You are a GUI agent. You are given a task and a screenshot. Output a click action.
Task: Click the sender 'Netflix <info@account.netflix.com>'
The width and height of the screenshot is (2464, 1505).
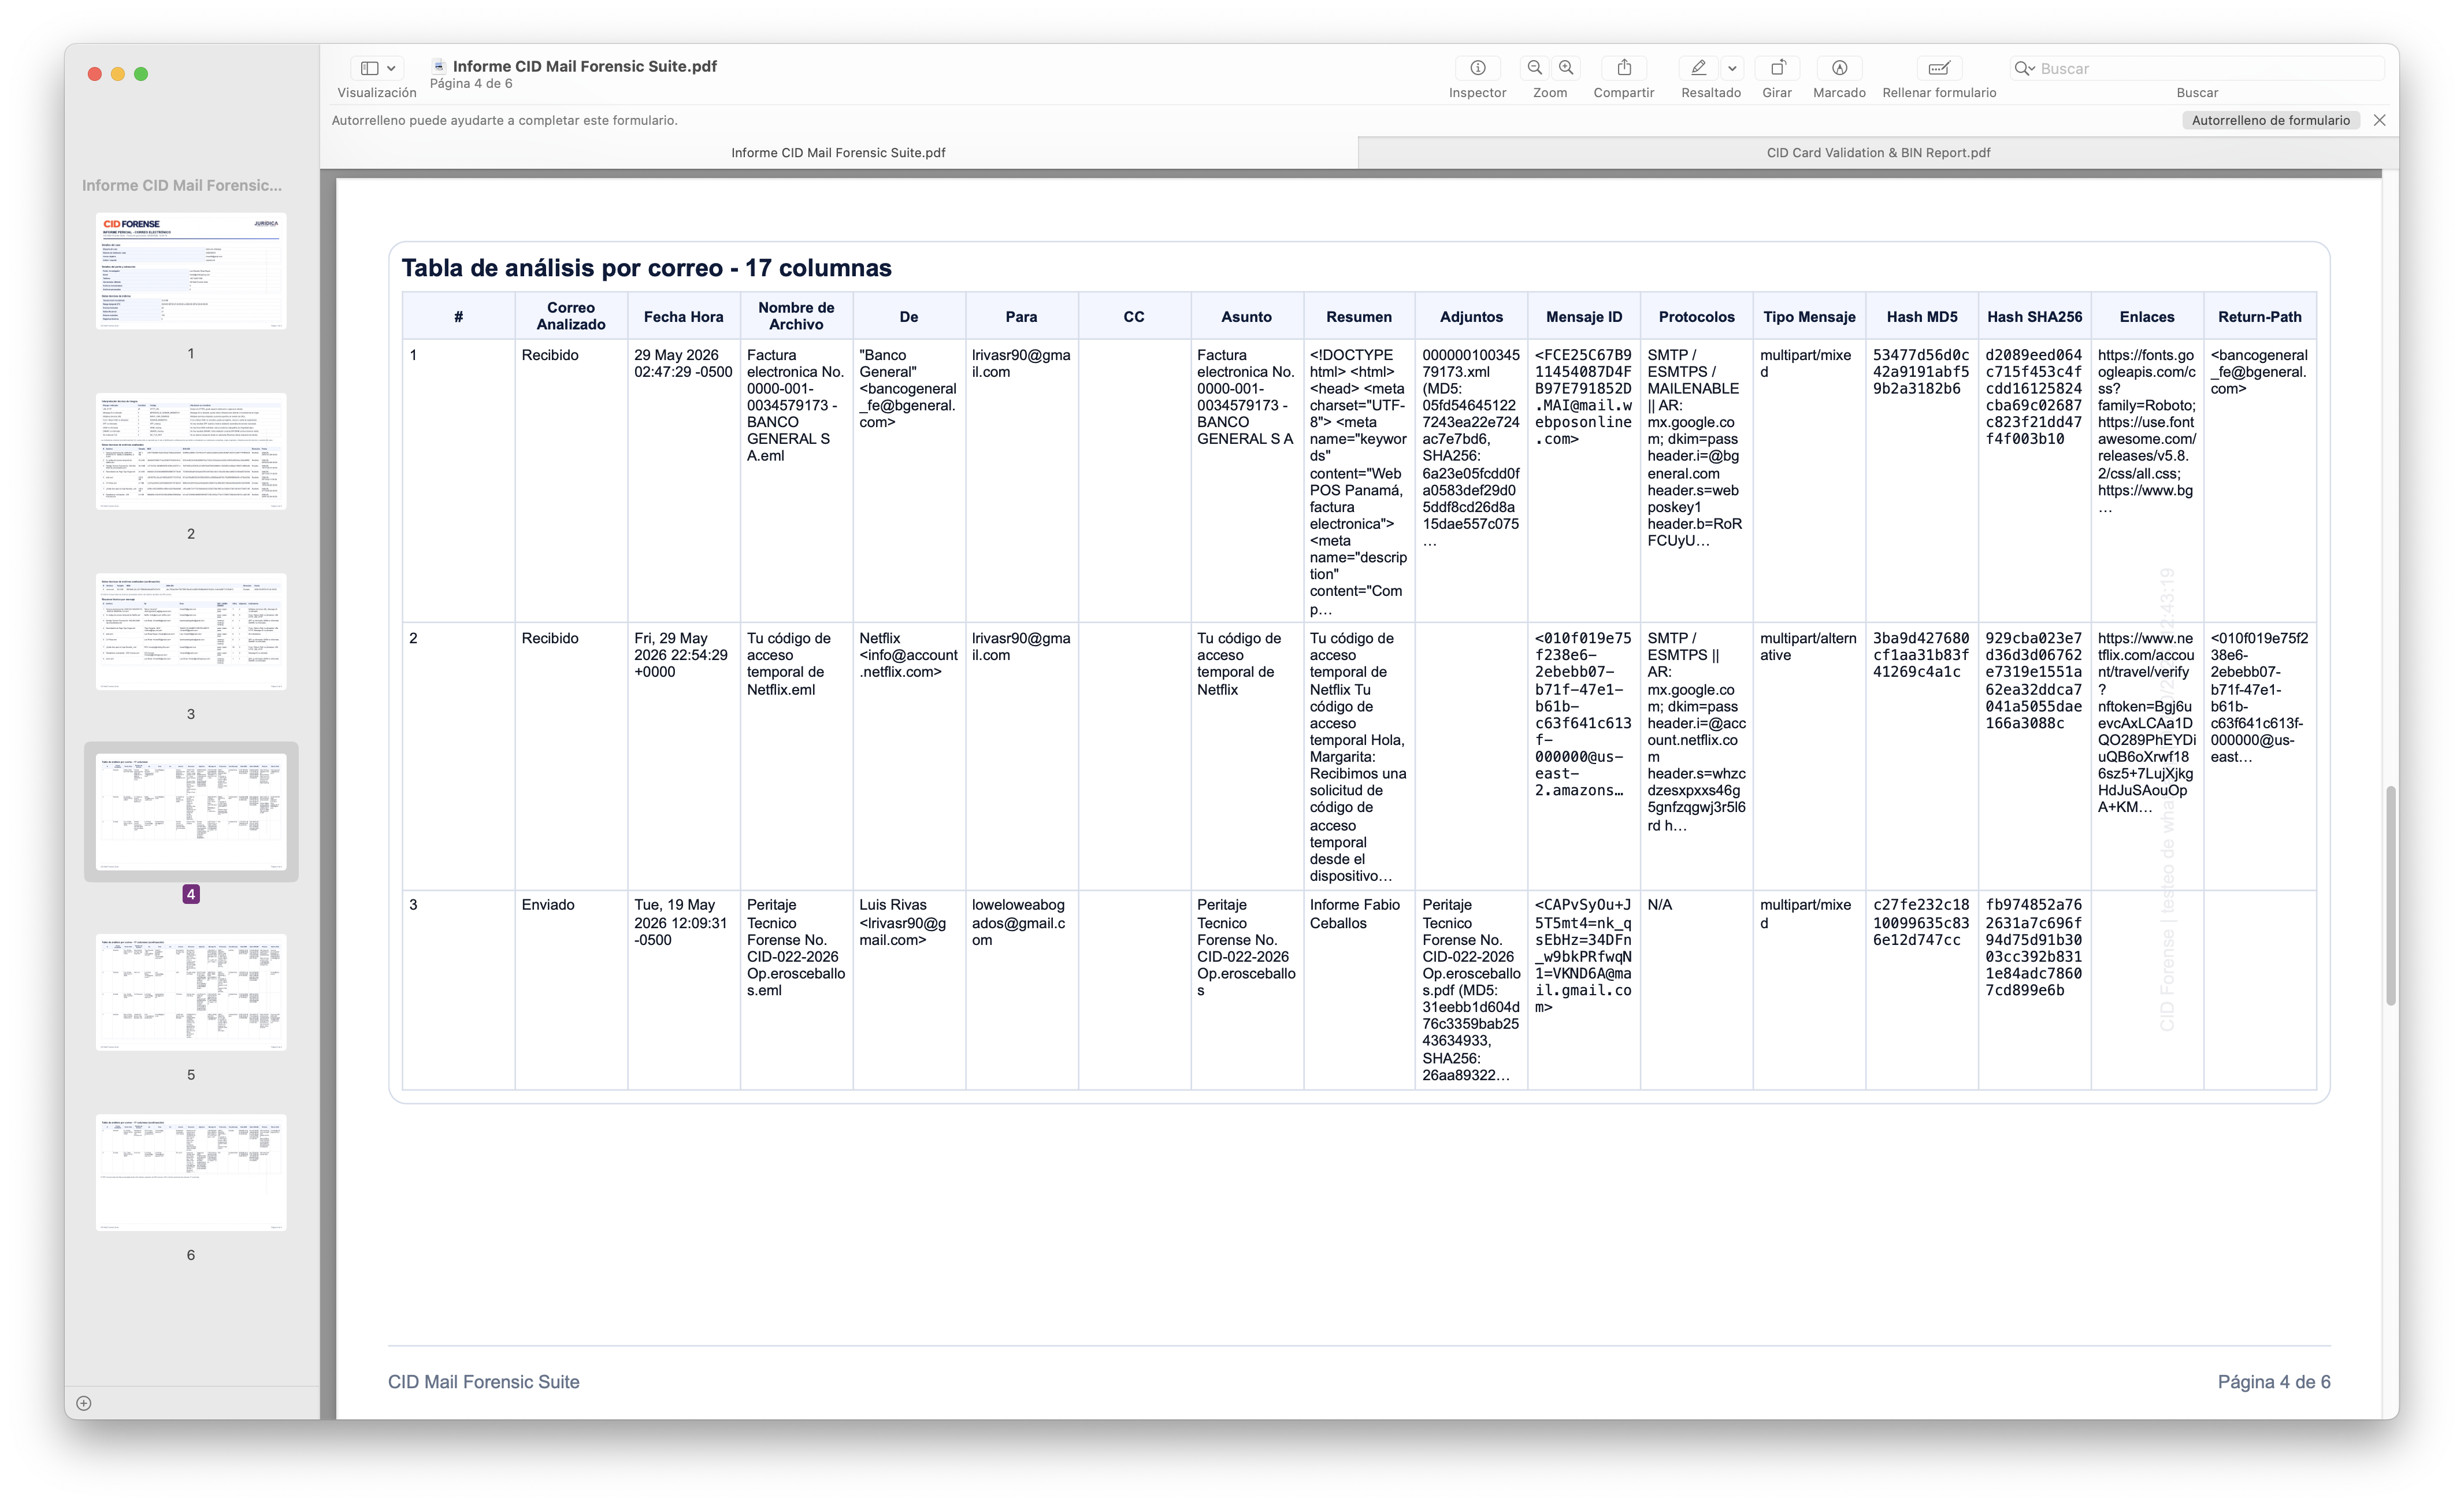coord(908,655)
